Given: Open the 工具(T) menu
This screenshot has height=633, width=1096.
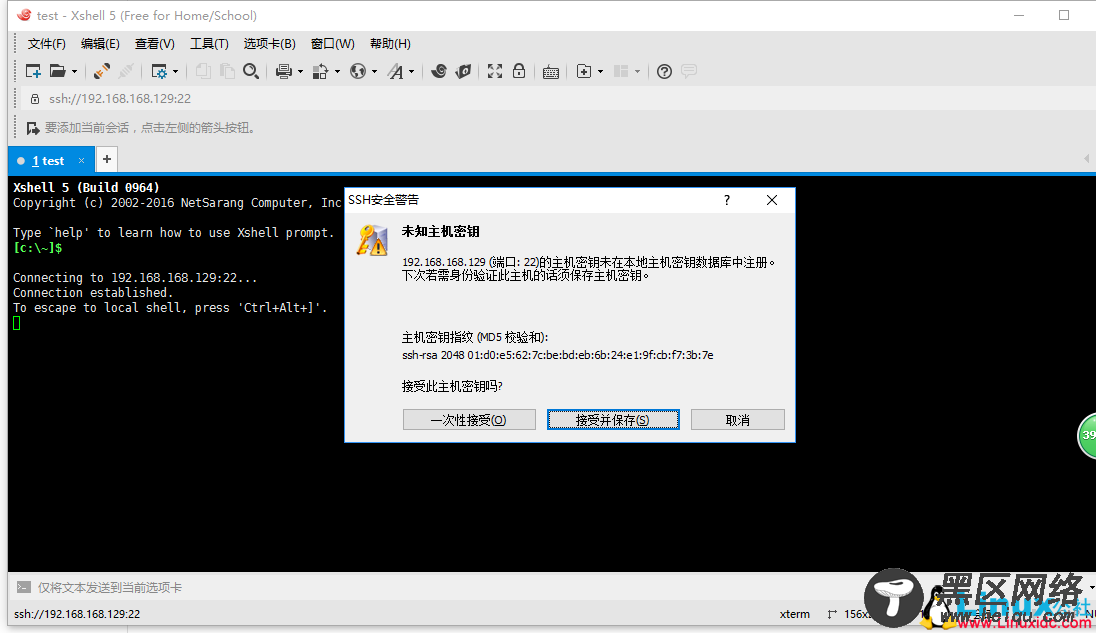Looking at the screenshot, I should (x=209, y=44).
